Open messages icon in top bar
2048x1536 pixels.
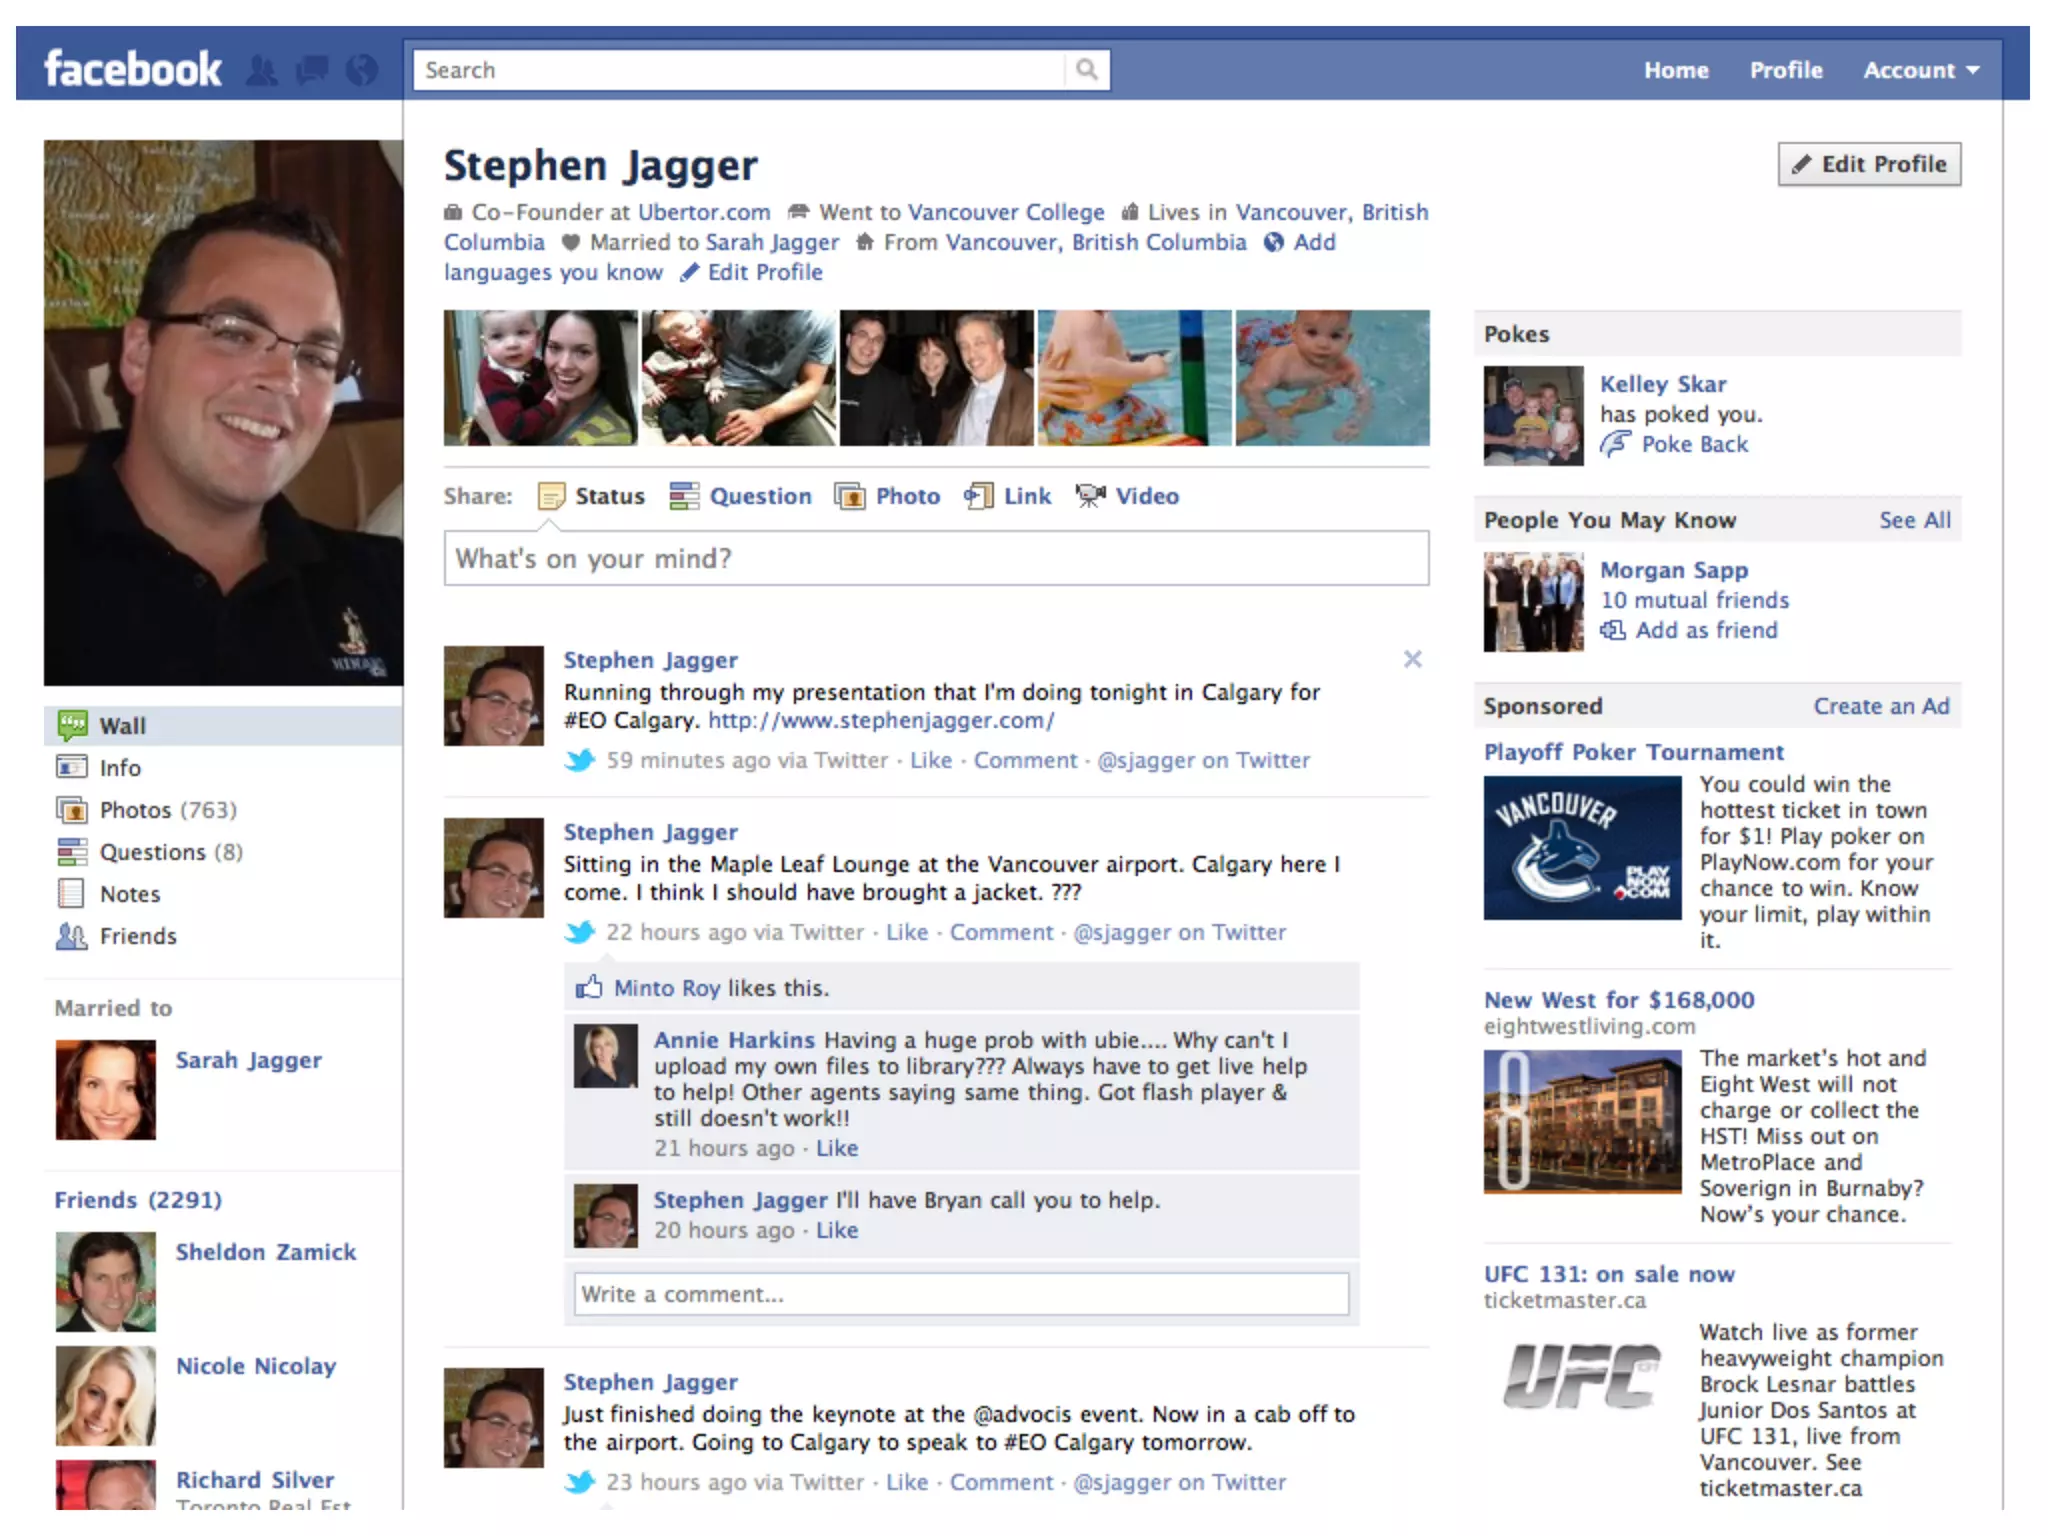(x=312, y=70)
